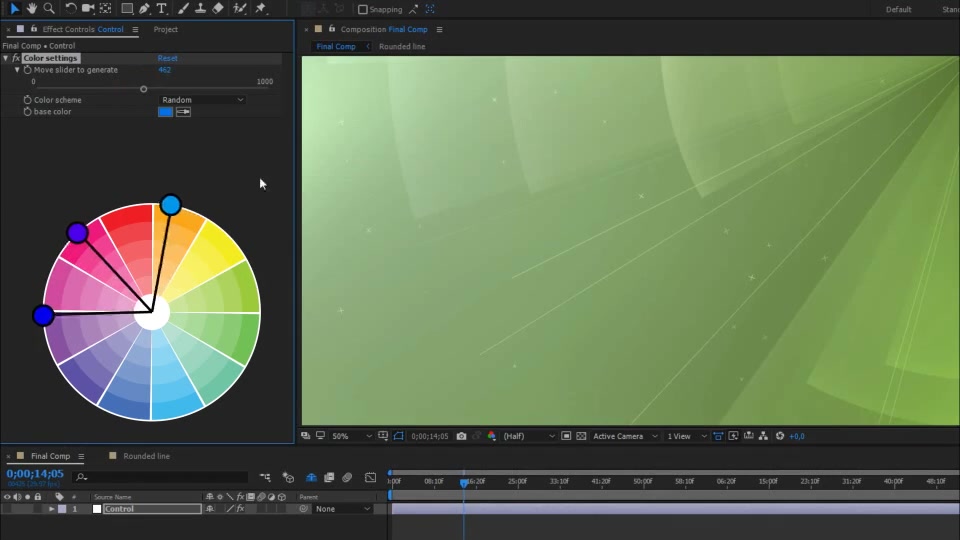This screenshot has height=540, width=960.
Task: Toggle lock on Effect Controls panel
Action: (x=34, y=29)
